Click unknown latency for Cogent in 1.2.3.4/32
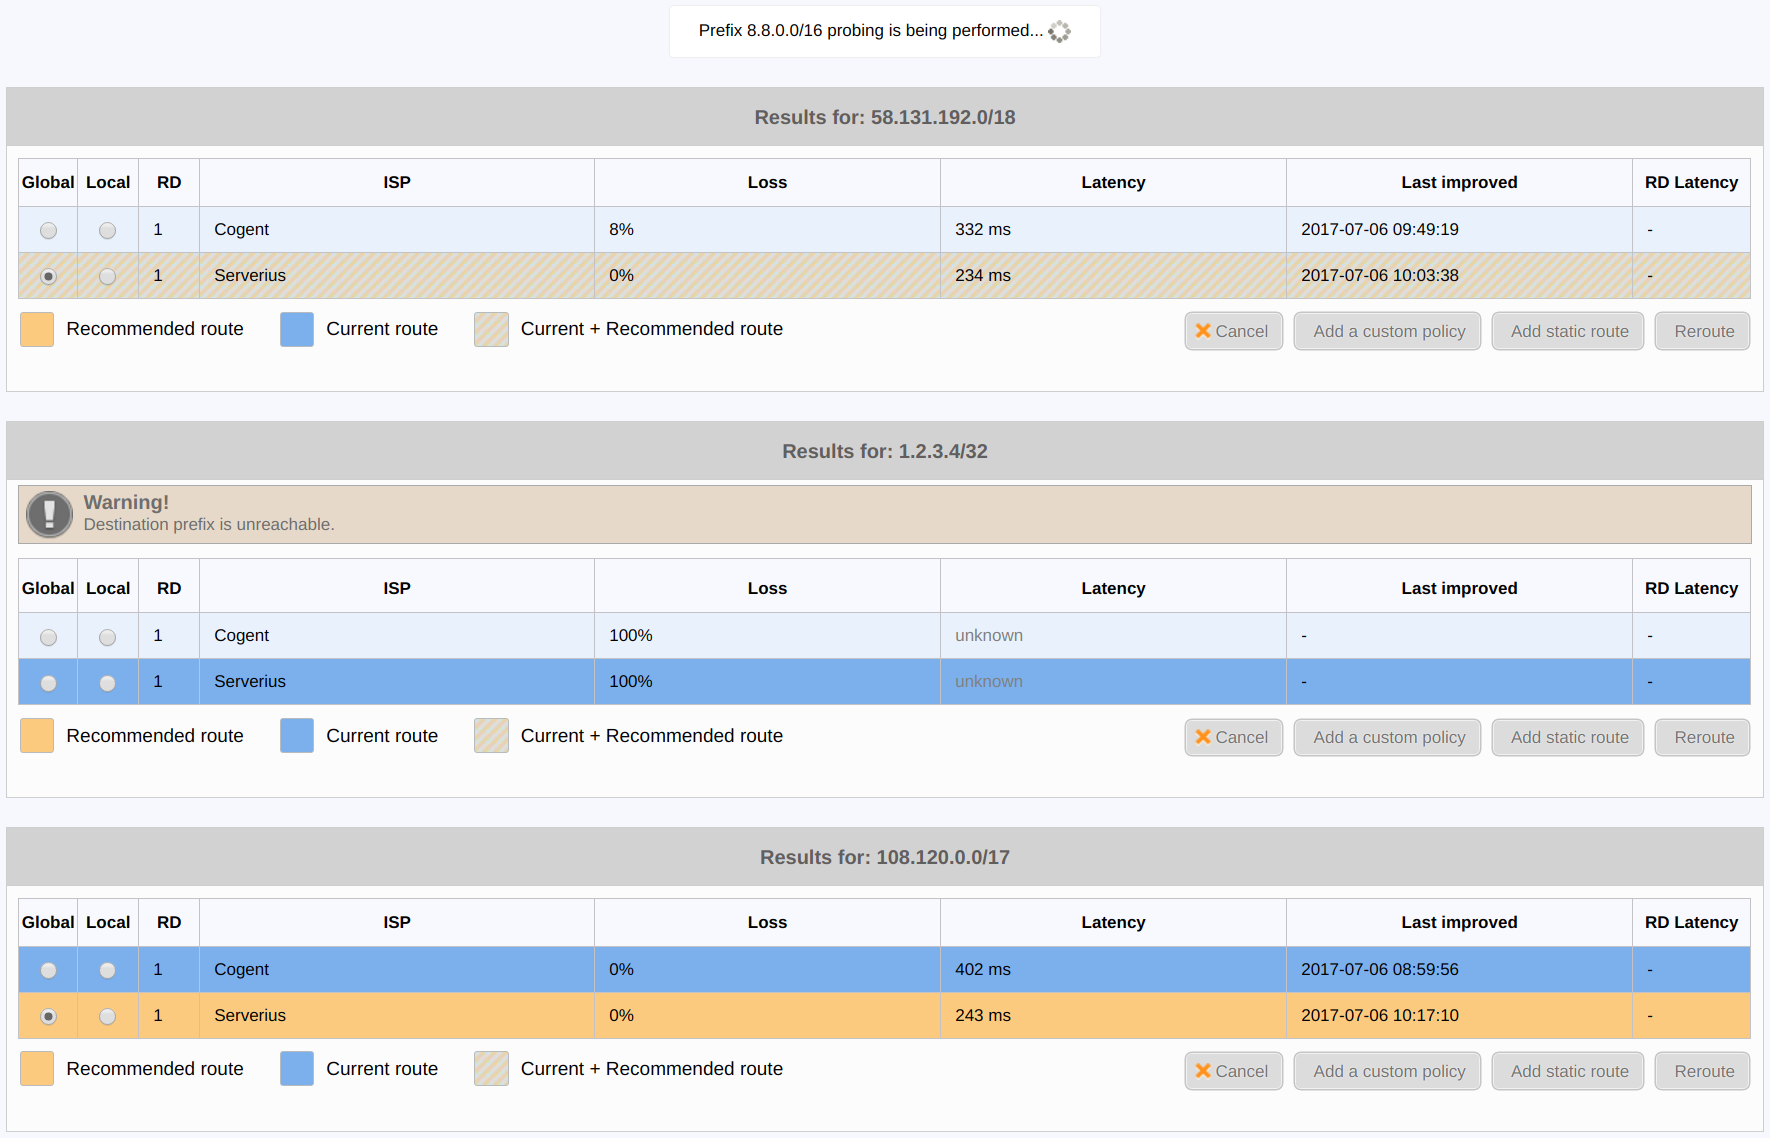Screen dimensions: 1770x1138 [989, 635]
